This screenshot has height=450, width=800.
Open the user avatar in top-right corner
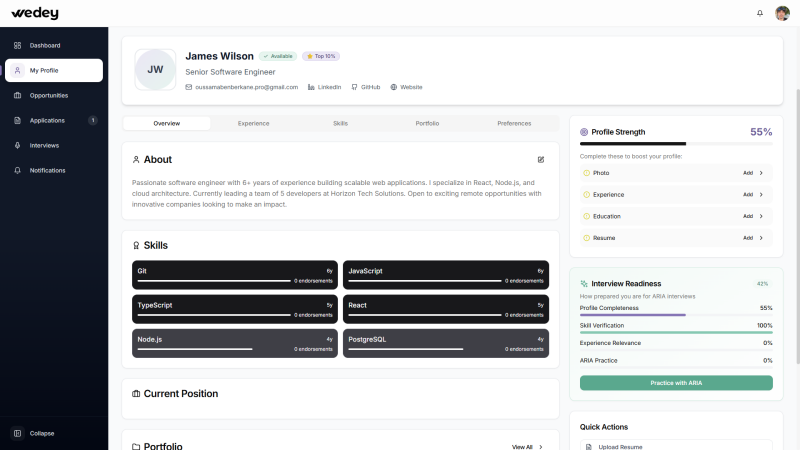pos(782,13)
